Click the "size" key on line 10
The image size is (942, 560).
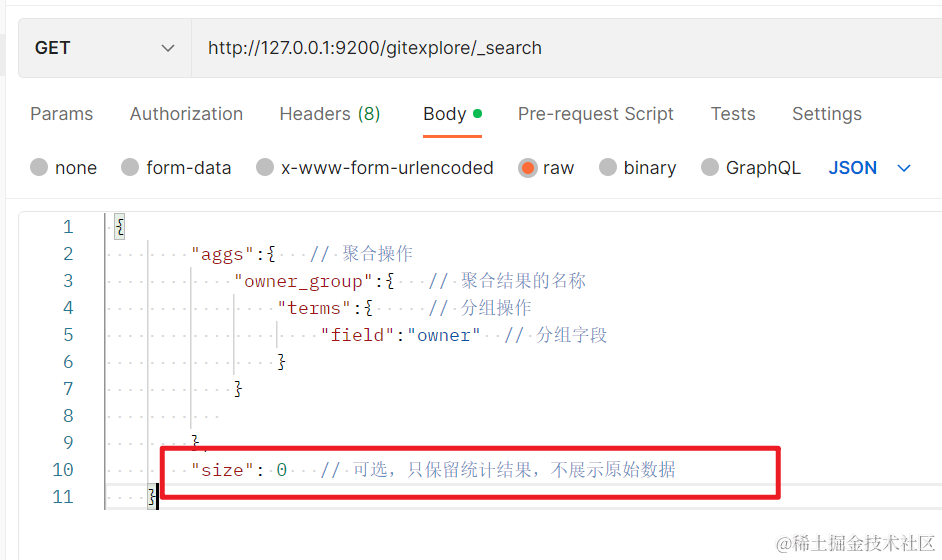click(x=222, y=470)
